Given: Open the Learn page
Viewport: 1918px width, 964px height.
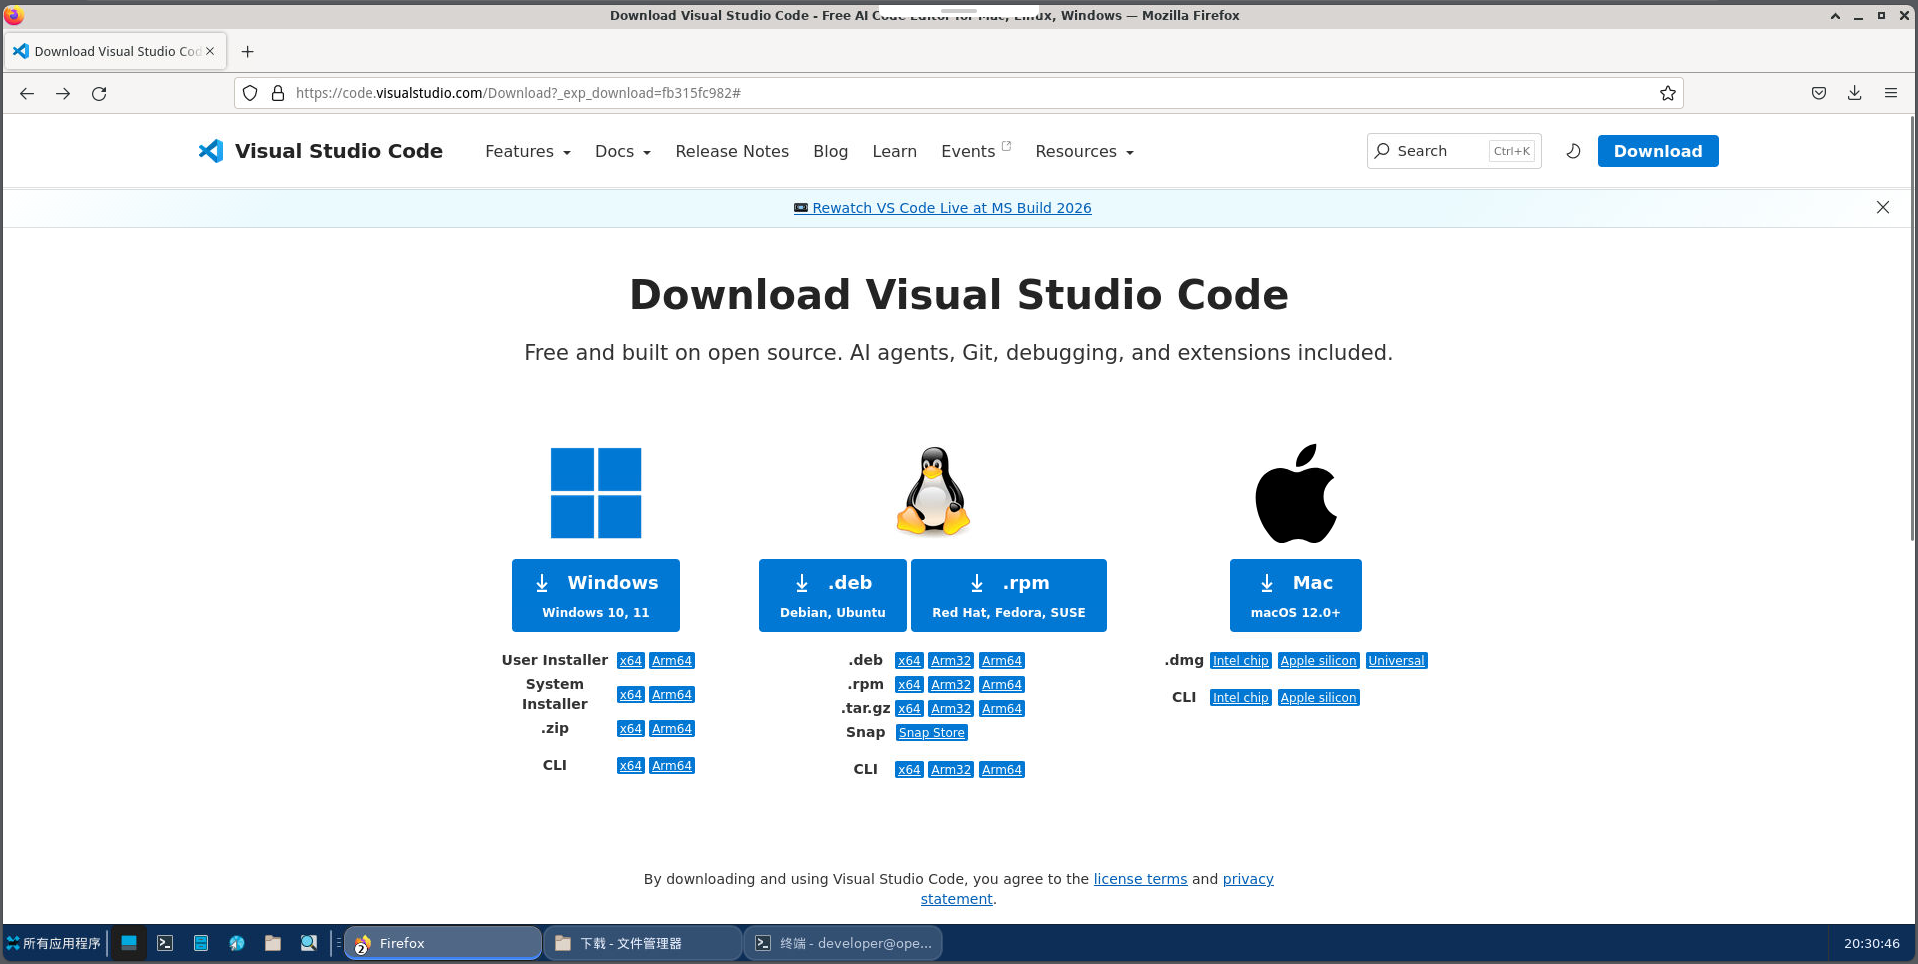Looking at the screenshot, I should tap(894, 151).
